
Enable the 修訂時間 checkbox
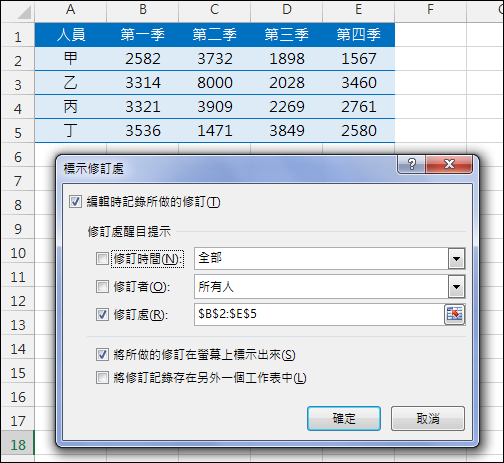click(102, 258)
